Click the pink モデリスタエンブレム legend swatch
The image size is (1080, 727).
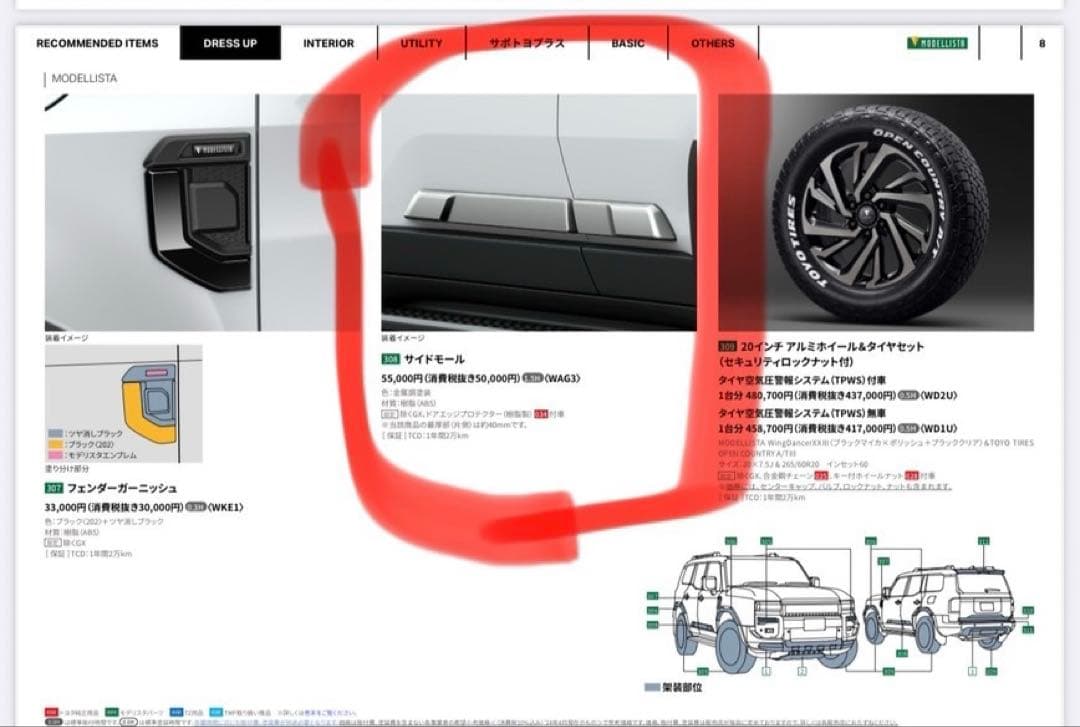[57, 456]
